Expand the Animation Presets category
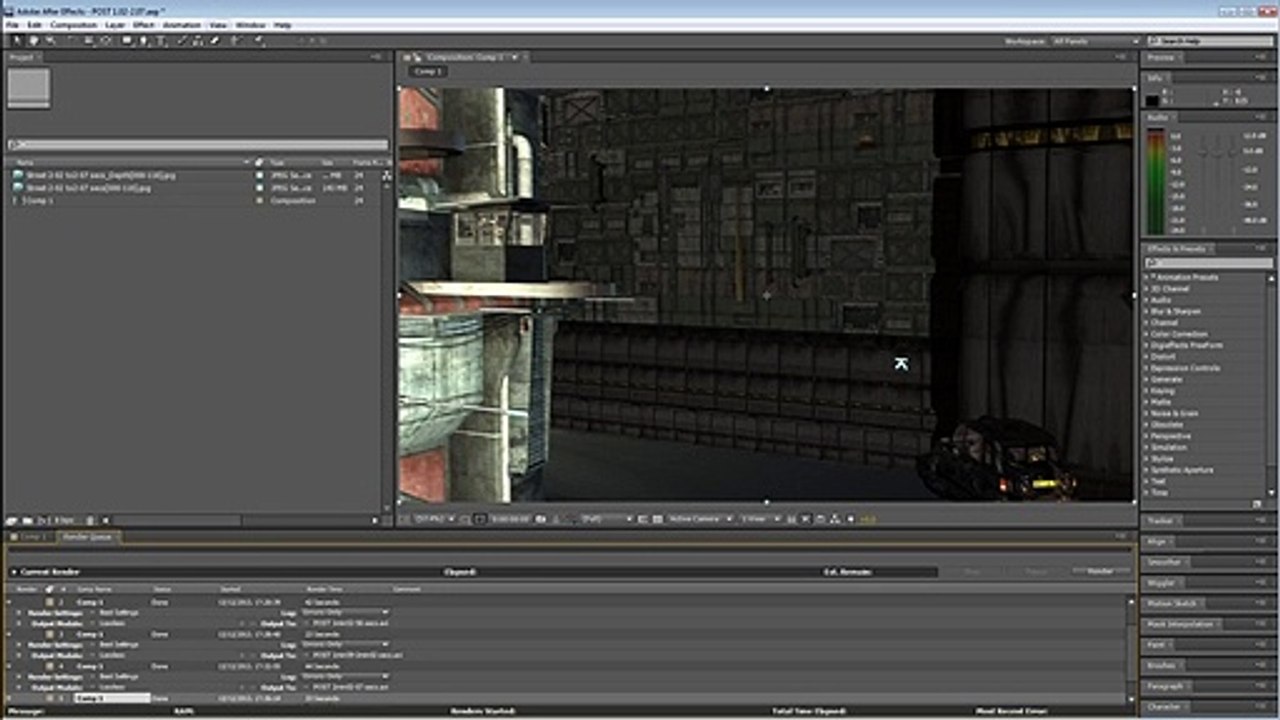Viewport: 1280px width, 720px height. click(1147, 277)
